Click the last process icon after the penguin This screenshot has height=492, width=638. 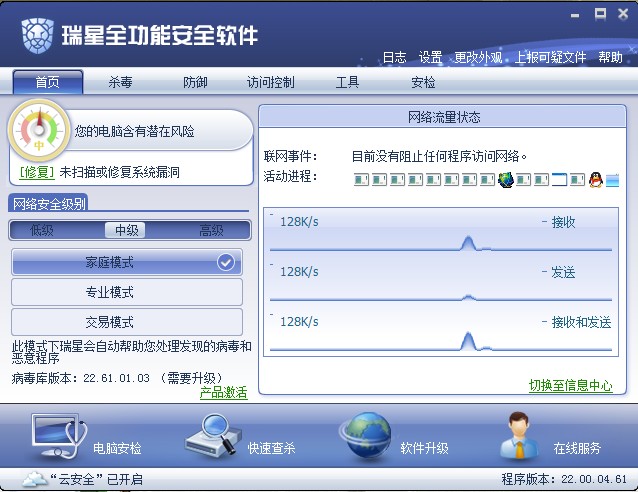point(612,180)
